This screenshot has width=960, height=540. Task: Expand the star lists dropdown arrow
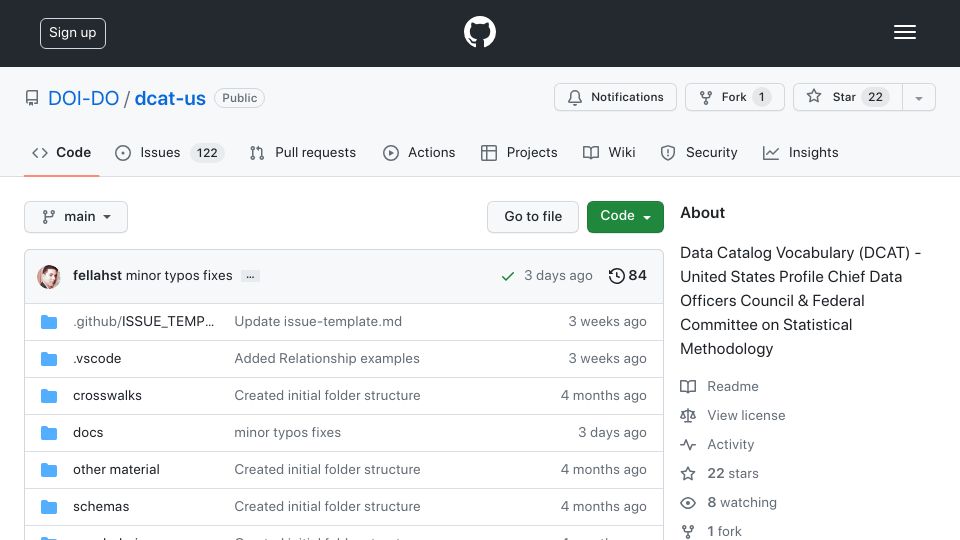[919, 97]
